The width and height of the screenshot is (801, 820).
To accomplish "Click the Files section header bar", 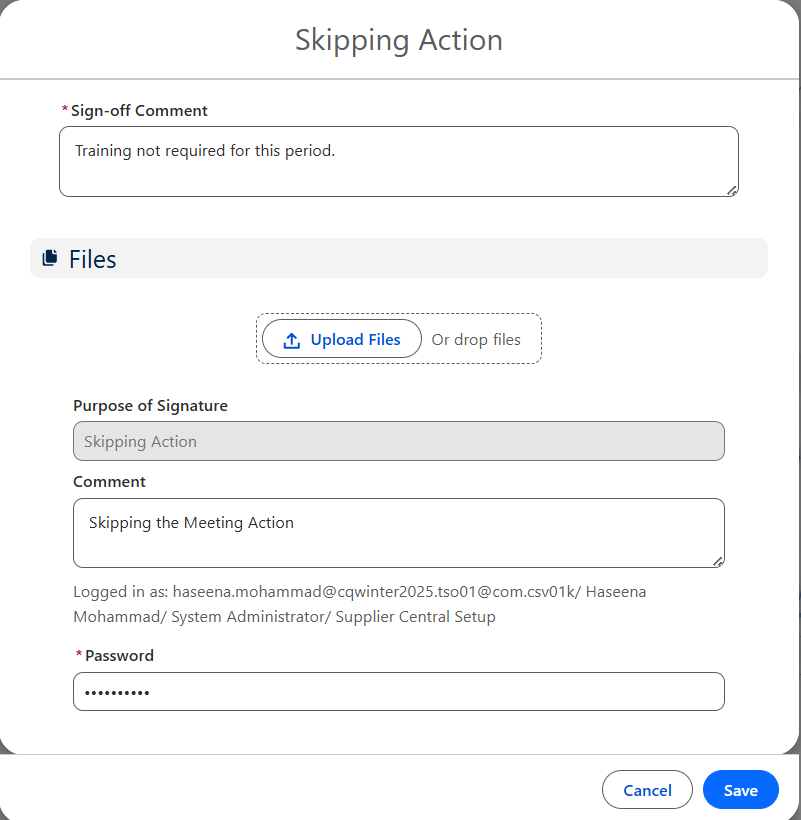I will pyautogui.click(x=398, y=258).
